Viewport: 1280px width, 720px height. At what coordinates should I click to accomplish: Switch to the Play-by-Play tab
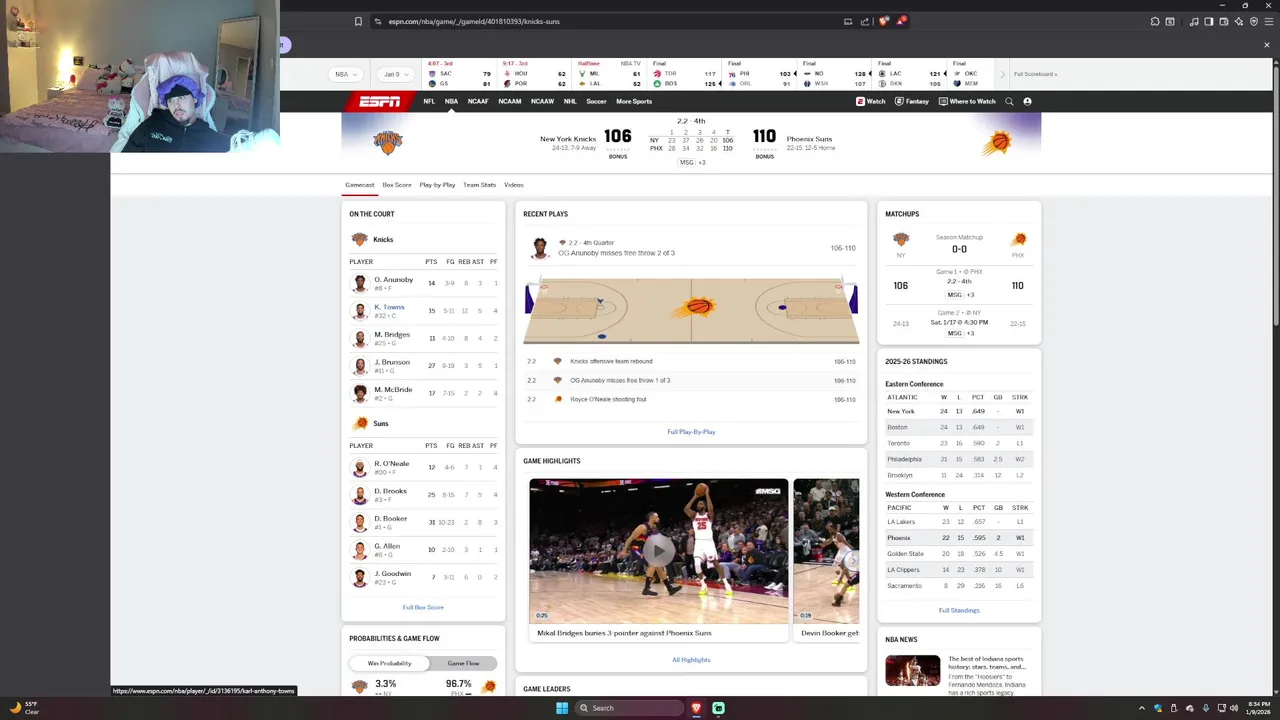(x=437, y=185)
